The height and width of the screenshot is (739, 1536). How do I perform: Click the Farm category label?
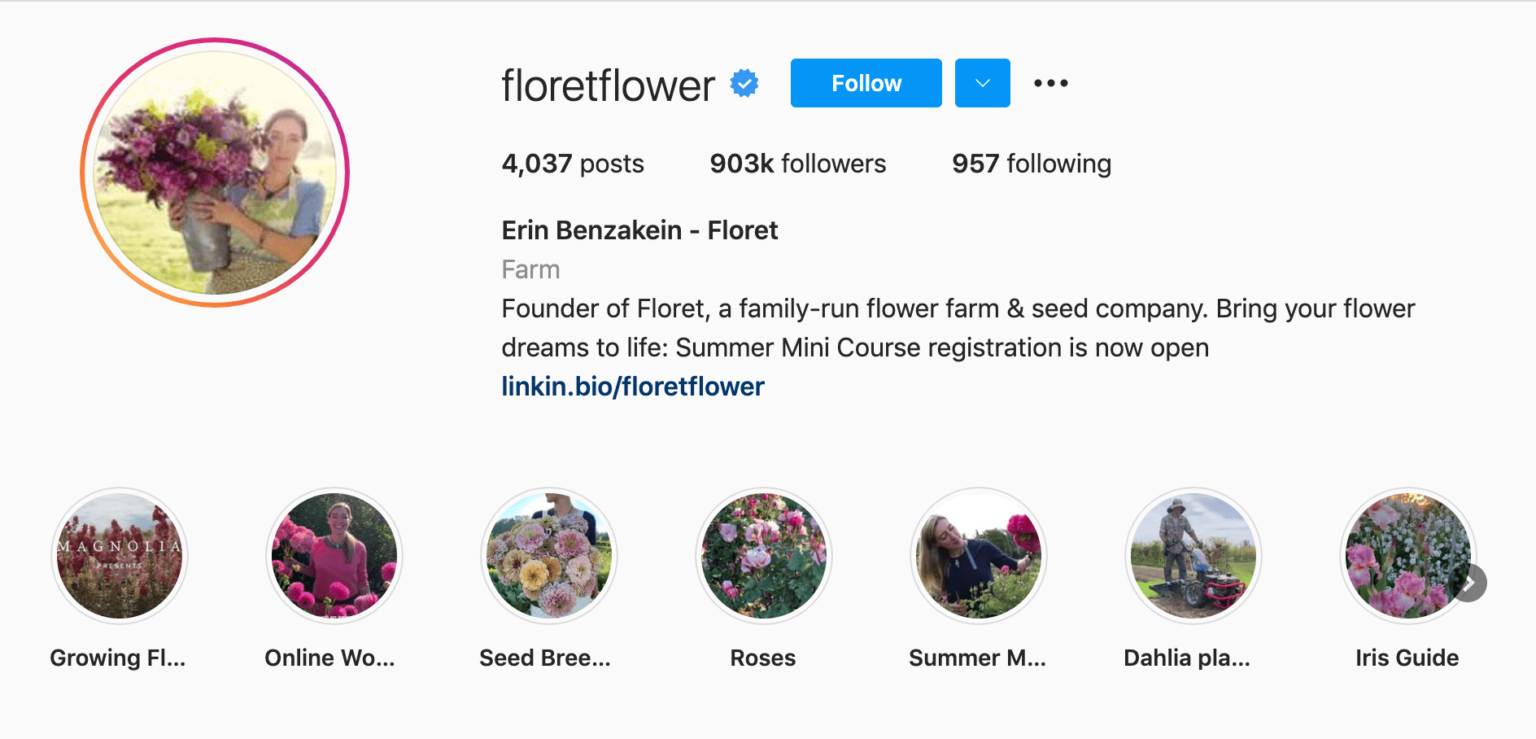[530, 269]
